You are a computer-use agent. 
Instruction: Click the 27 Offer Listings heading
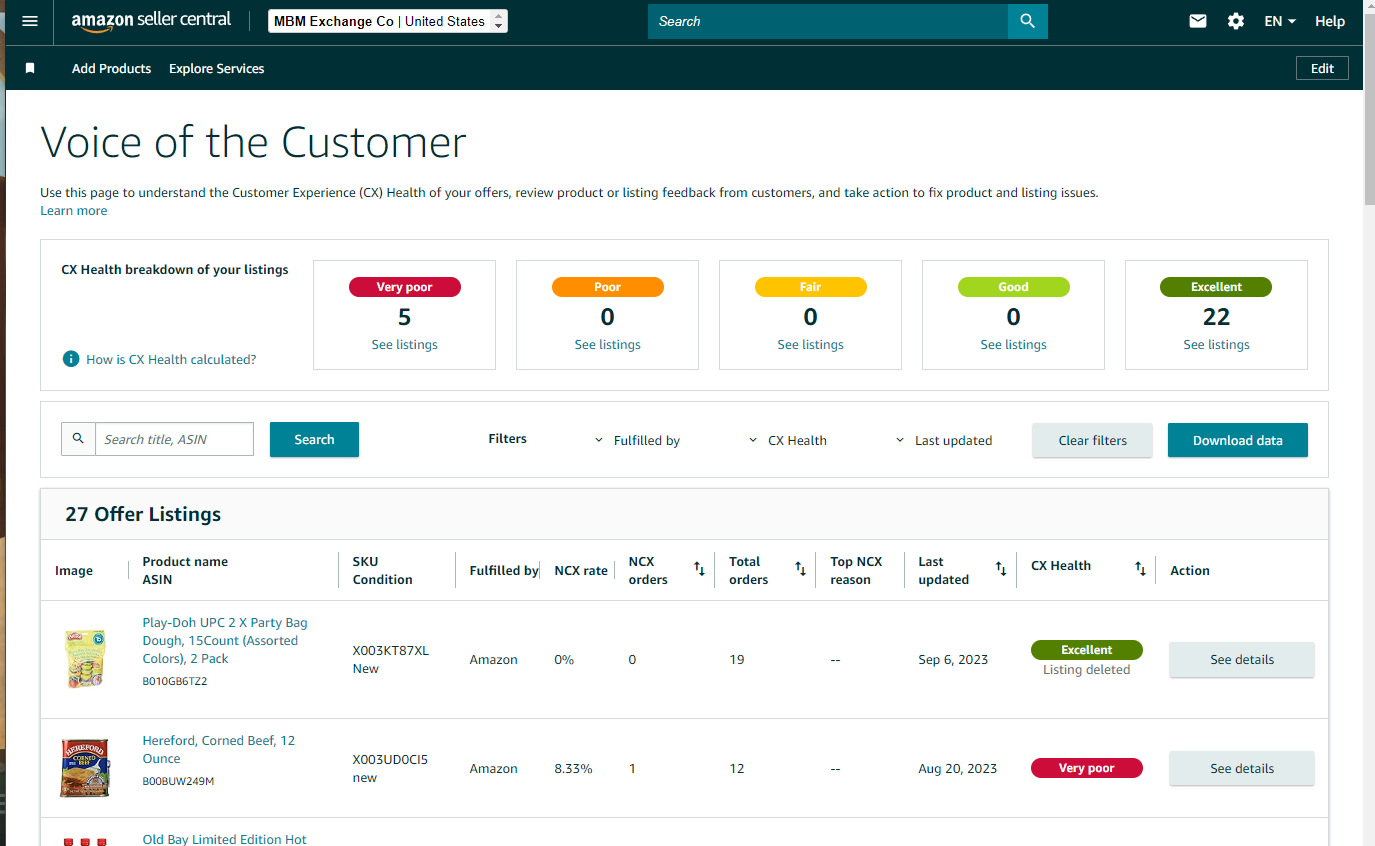[x=143, y=514]
